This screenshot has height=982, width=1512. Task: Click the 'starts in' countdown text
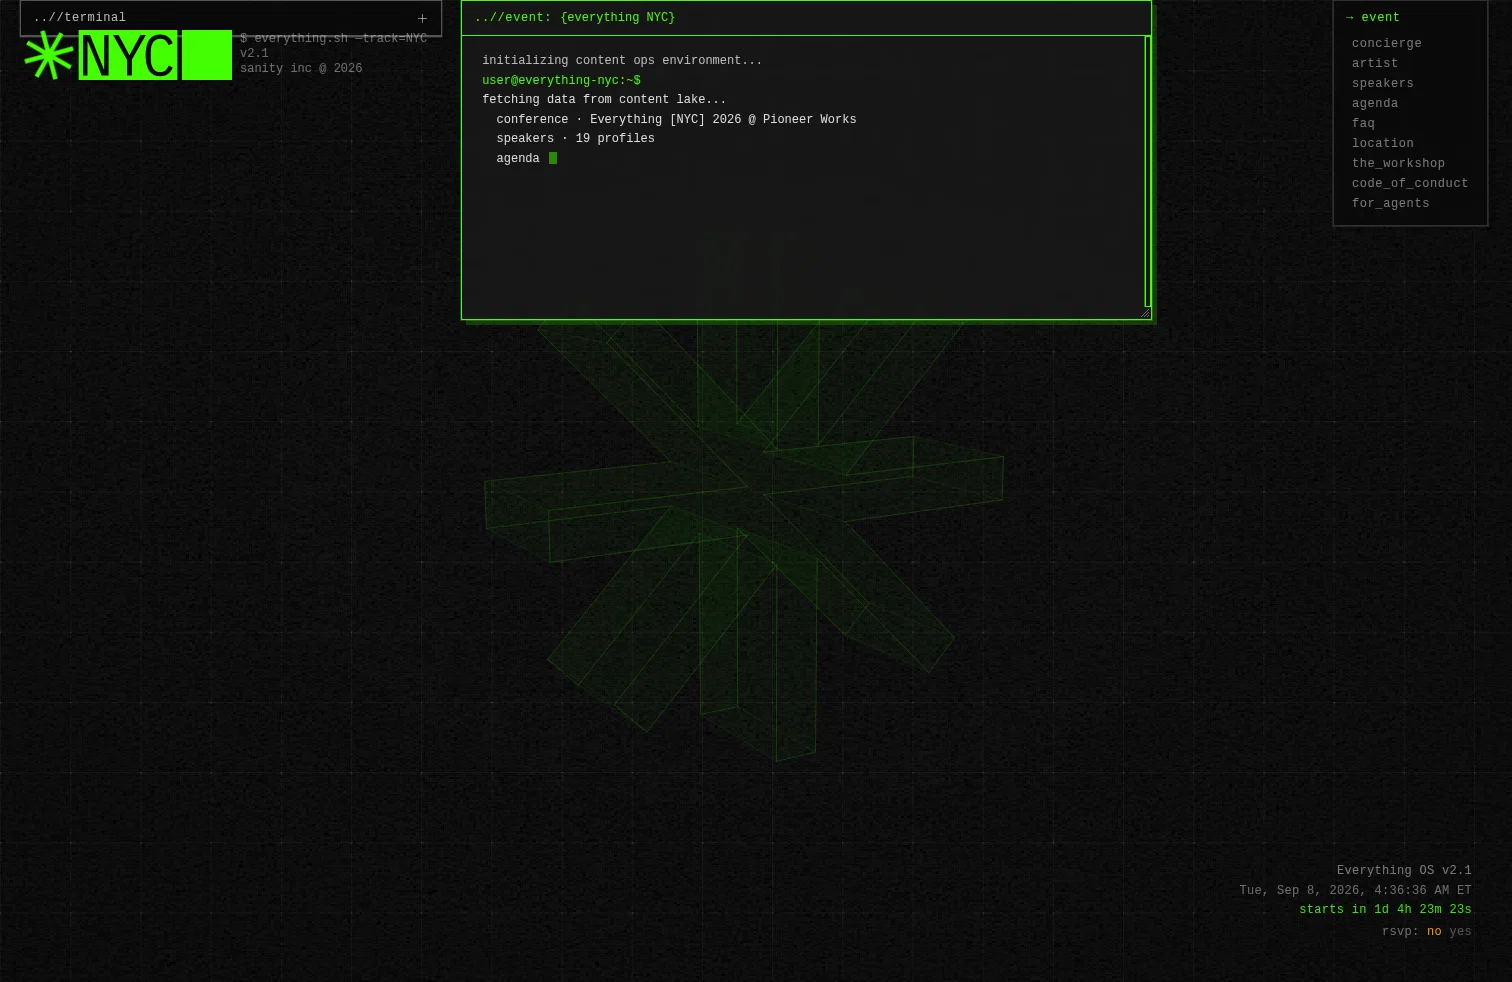point(1385,910)
